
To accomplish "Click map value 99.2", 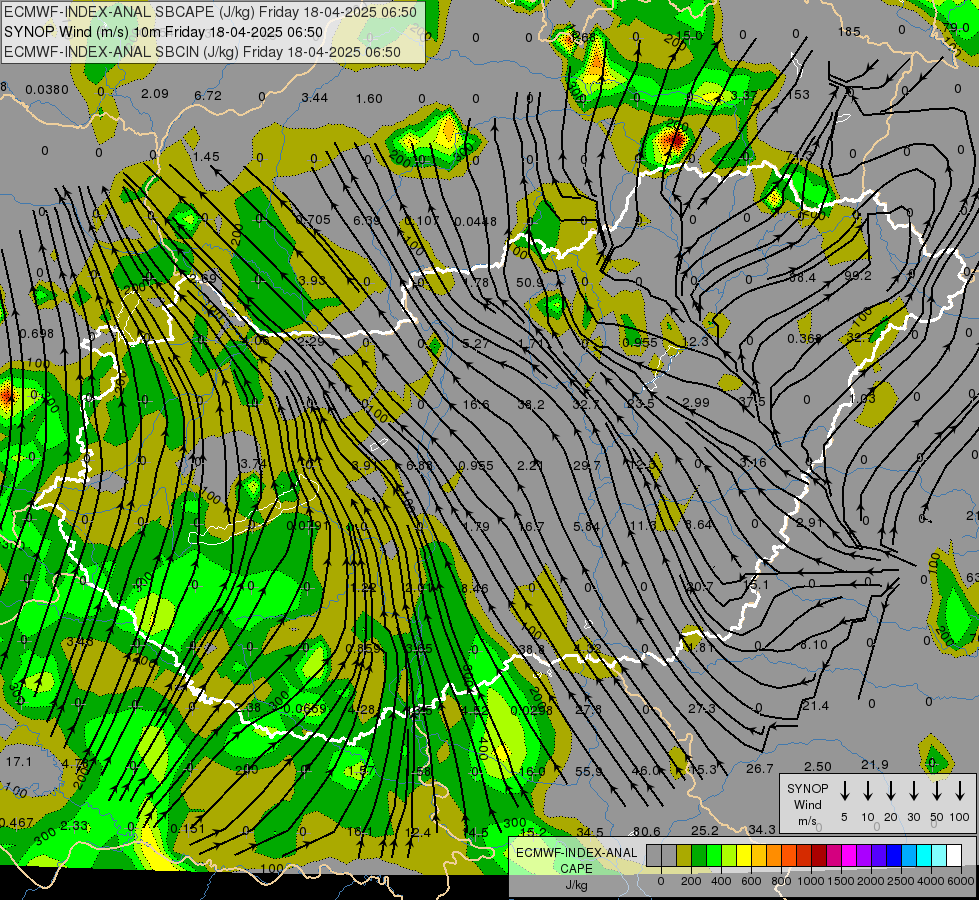I will [858, 275].
